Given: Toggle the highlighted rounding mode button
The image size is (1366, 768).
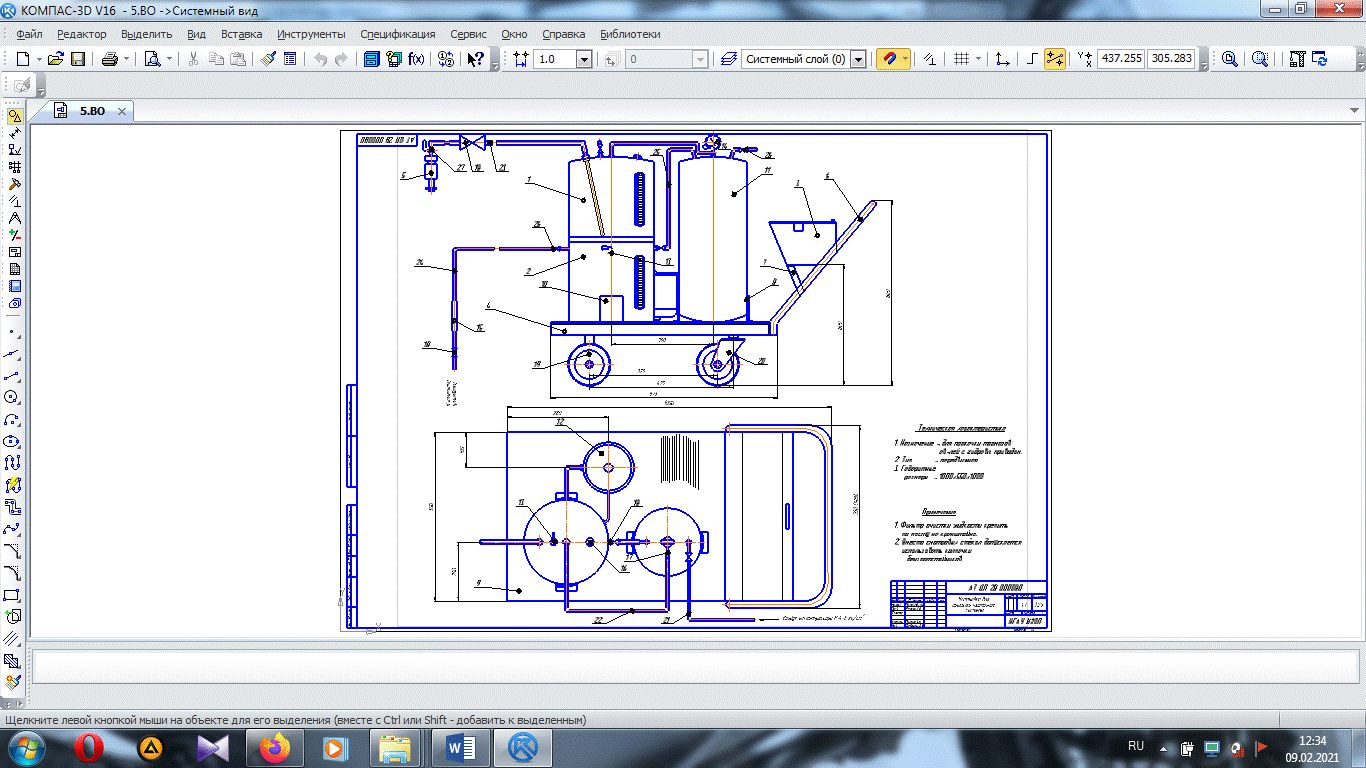Looking at the screenshot, I should 1055,59.
